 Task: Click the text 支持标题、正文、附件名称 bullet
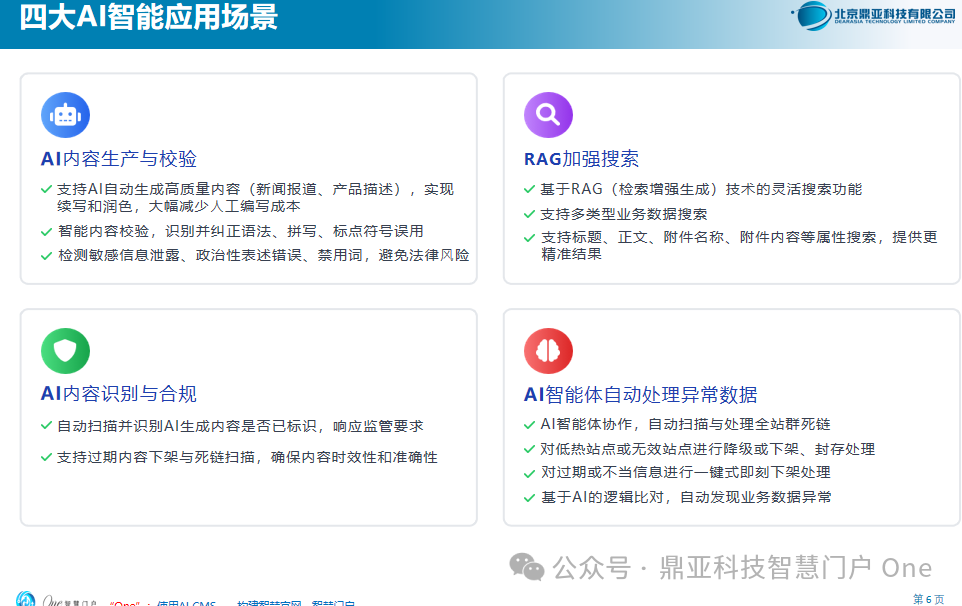739,245
